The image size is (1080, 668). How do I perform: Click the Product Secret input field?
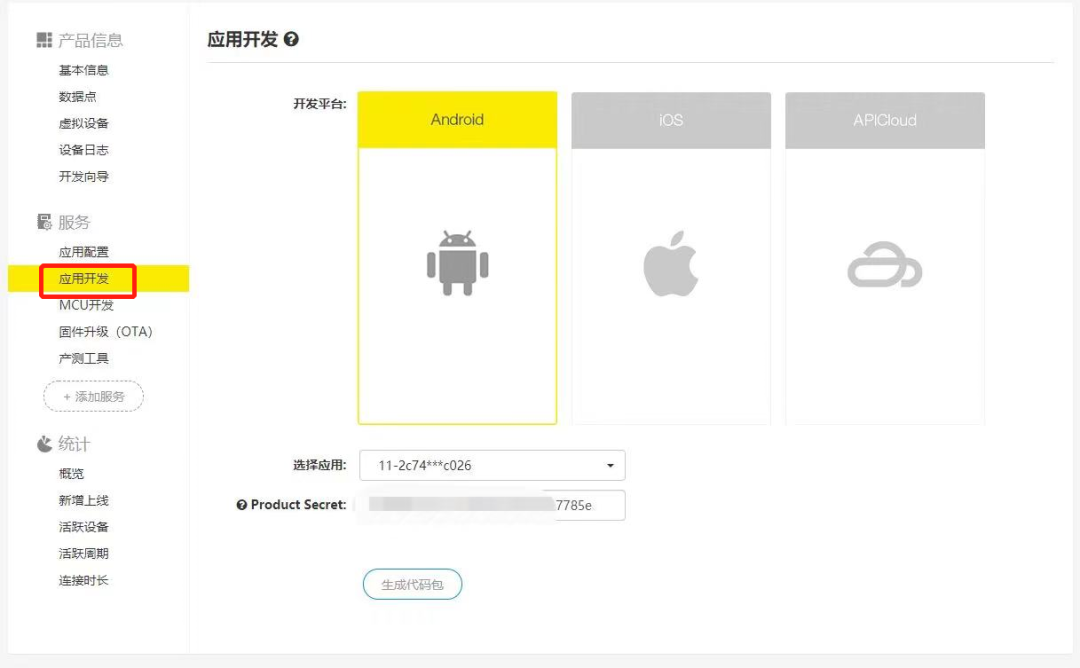[492, 505]
